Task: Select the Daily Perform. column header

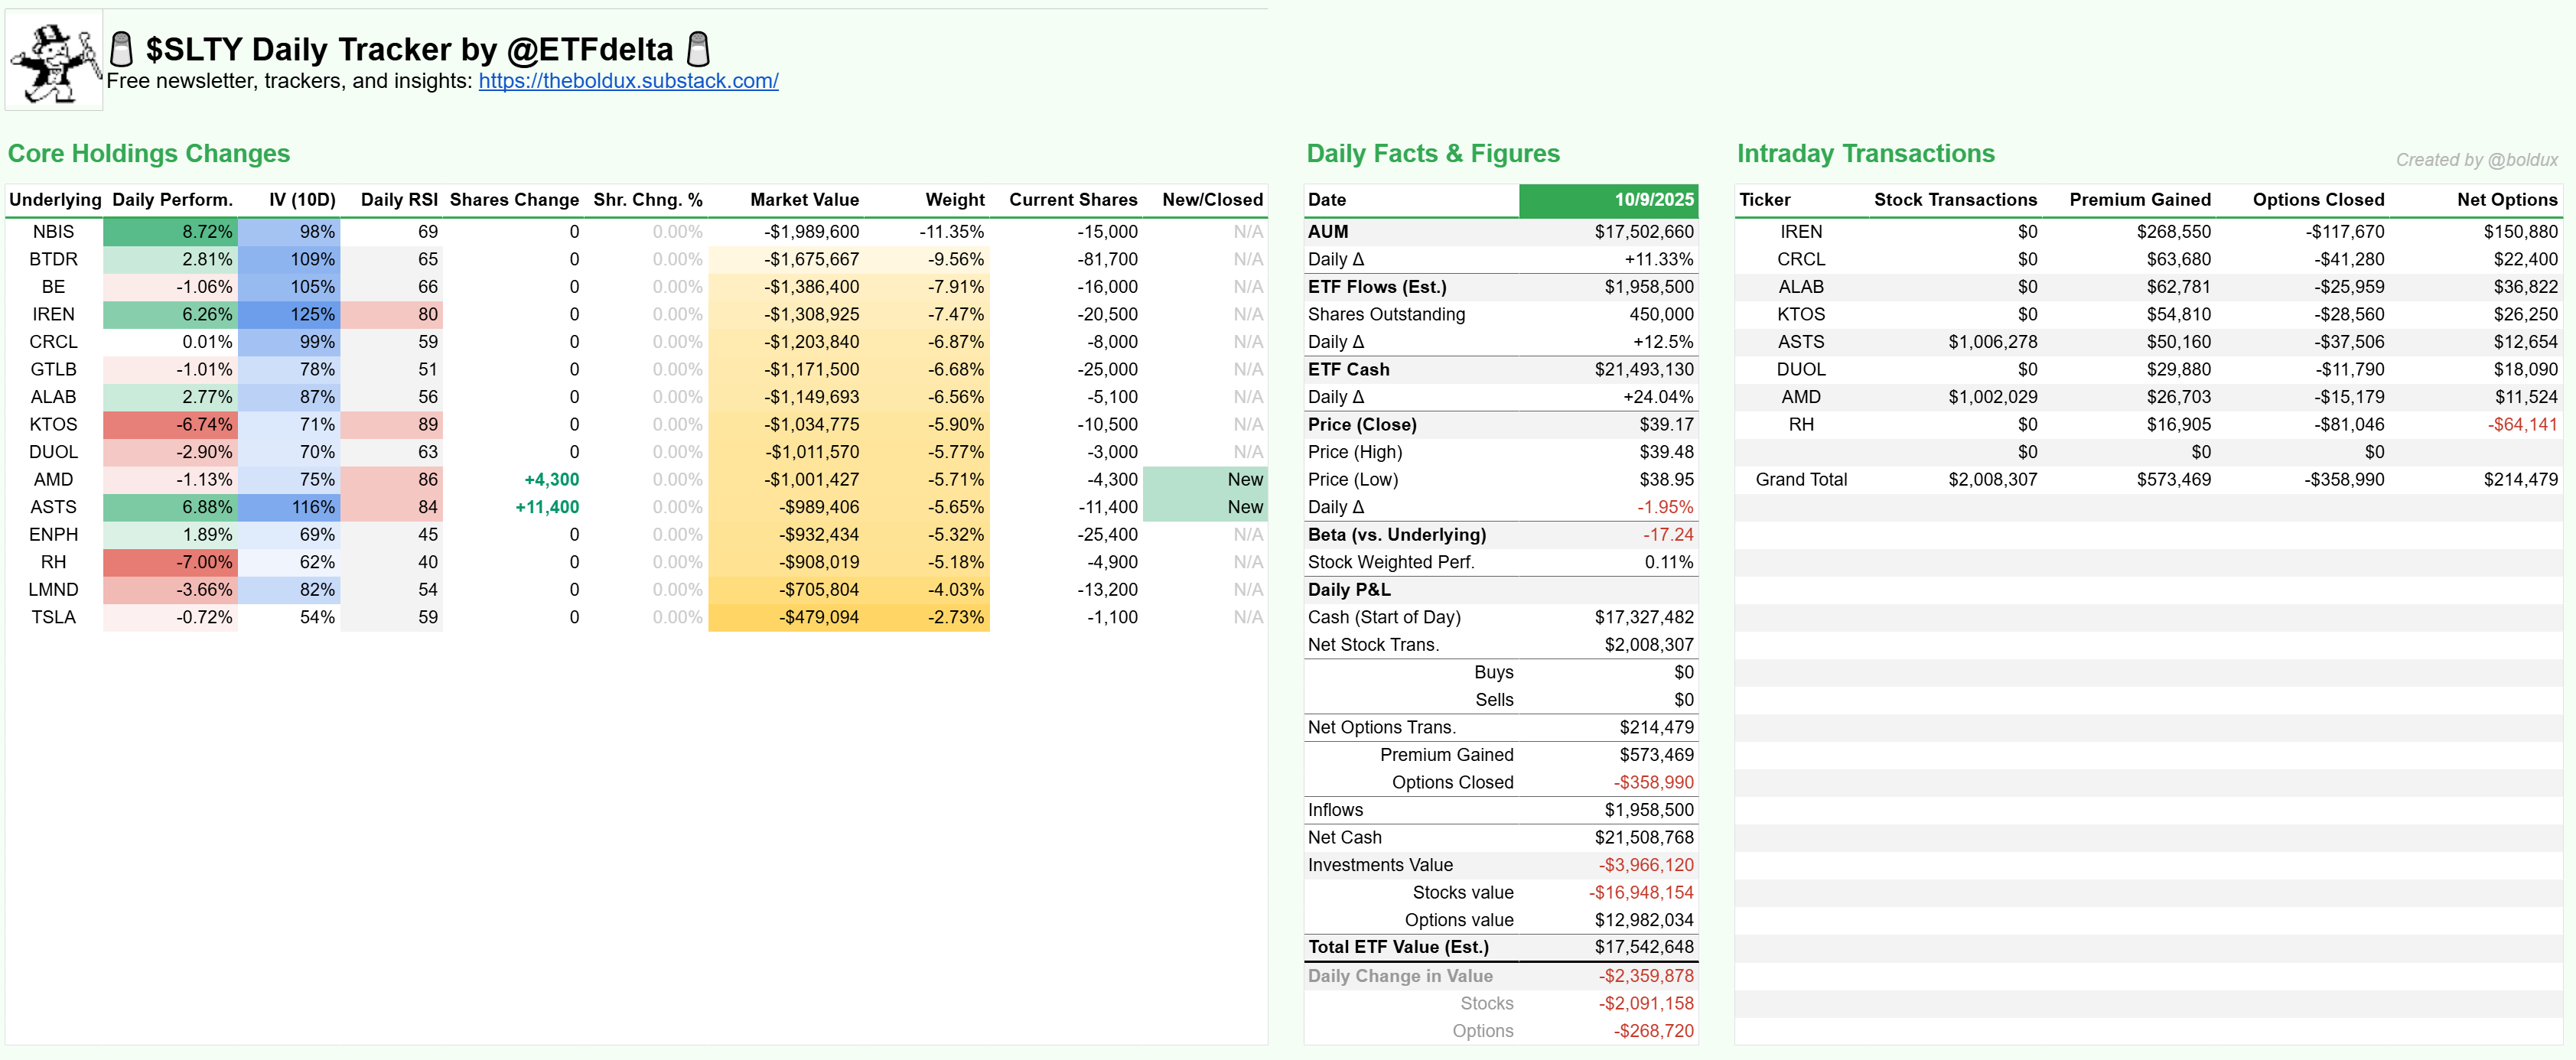Action: tap(172, 200)
